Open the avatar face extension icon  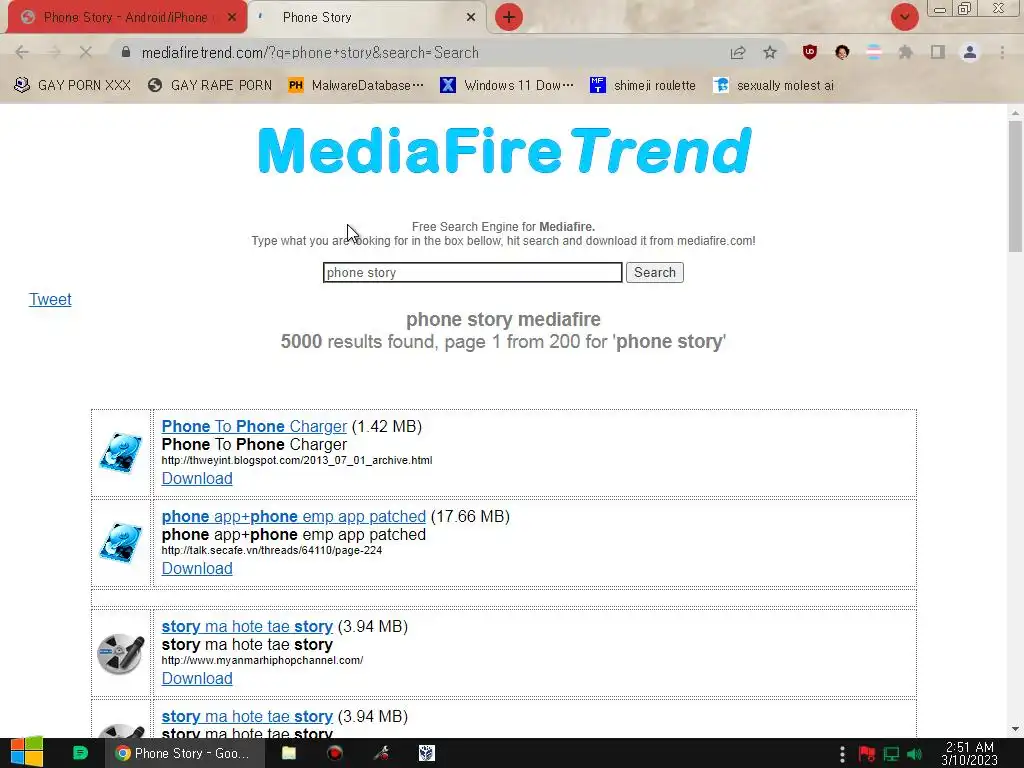coord(842,53)
